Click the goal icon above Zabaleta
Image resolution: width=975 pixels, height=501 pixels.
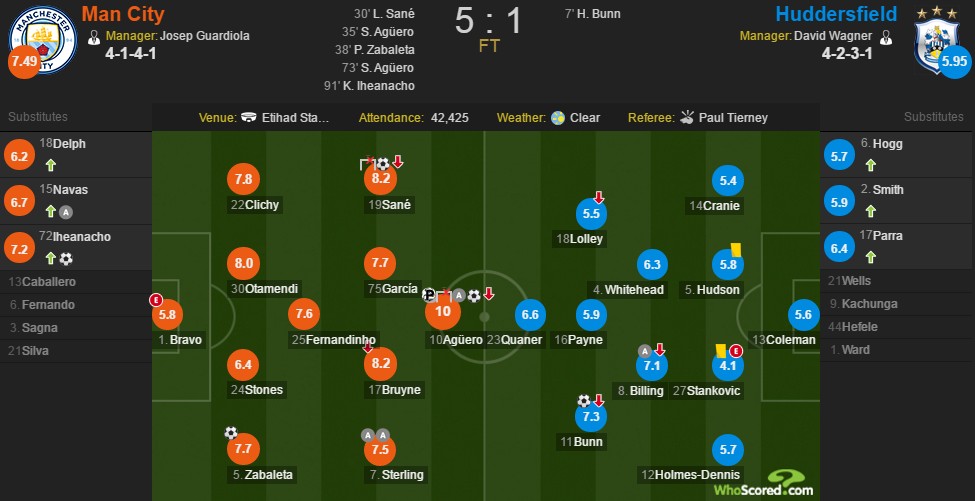(x=231, y=433)
